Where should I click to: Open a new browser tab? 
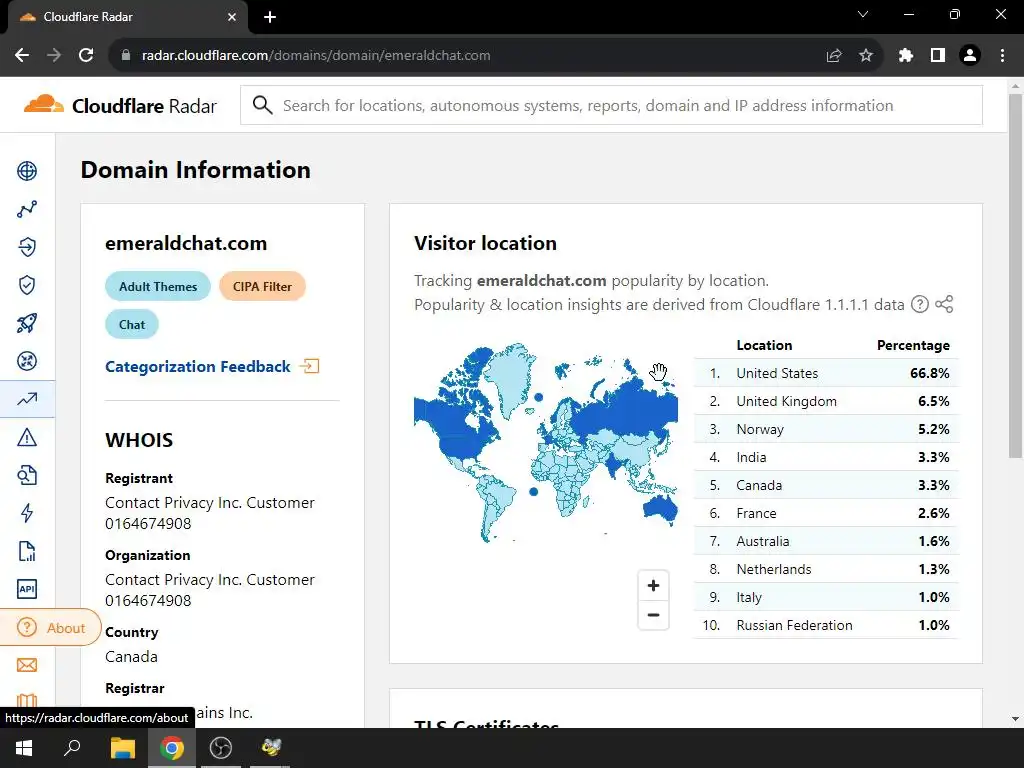point(270,17)
